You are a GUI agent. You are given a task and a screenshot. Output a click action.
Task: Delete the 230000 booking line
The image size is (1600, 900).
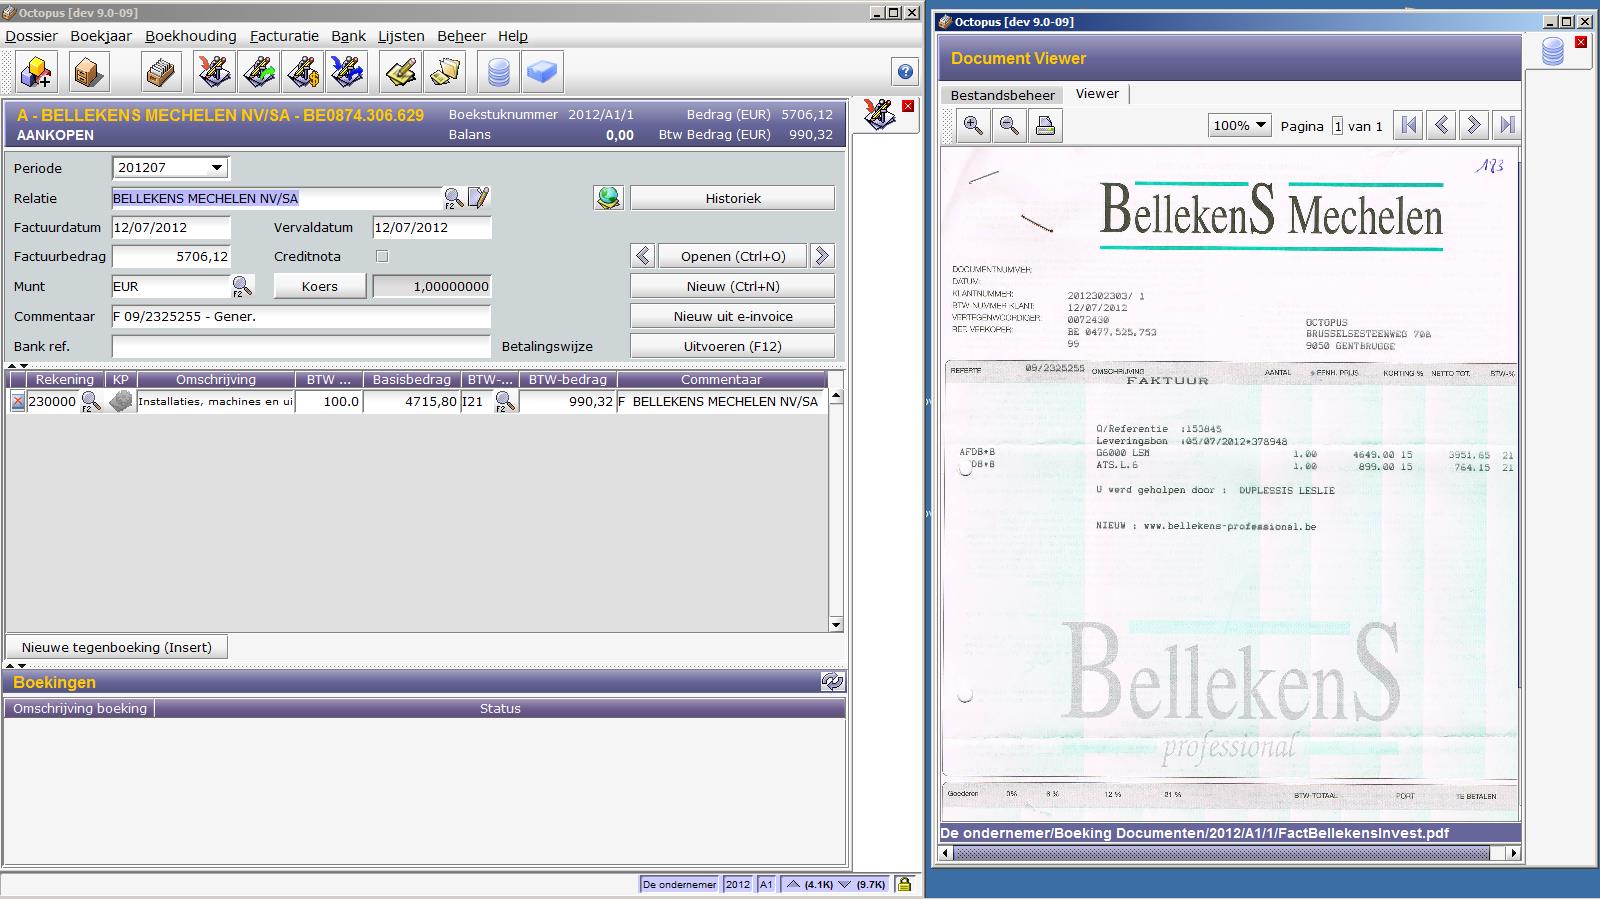(x=18, y=401)
